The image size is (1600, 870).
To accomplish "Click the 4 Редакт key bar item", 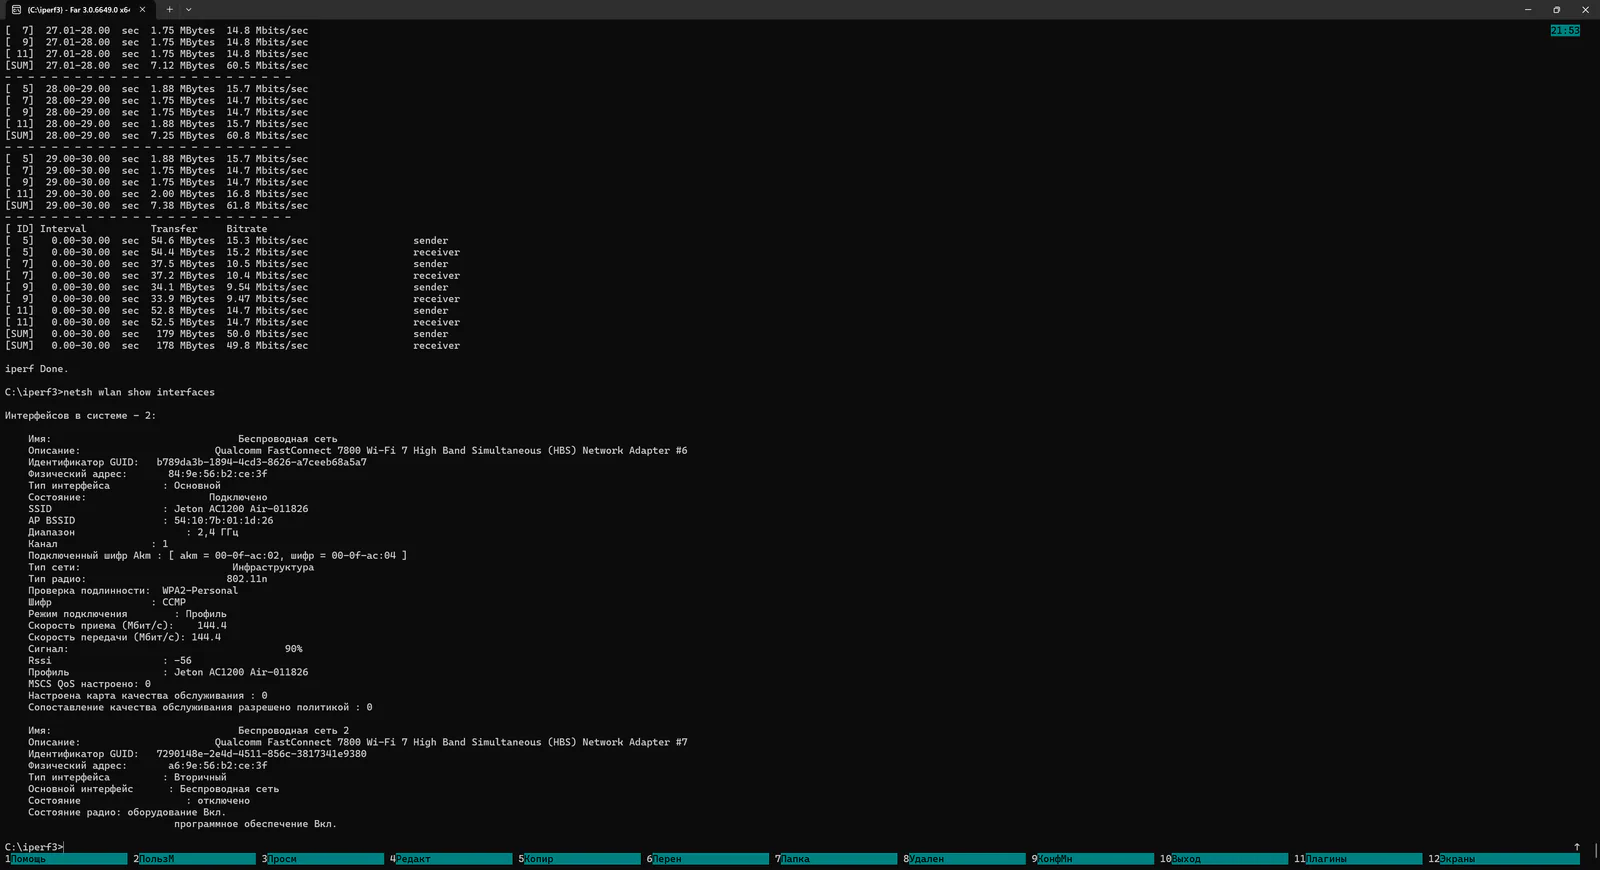I will 453,859.
